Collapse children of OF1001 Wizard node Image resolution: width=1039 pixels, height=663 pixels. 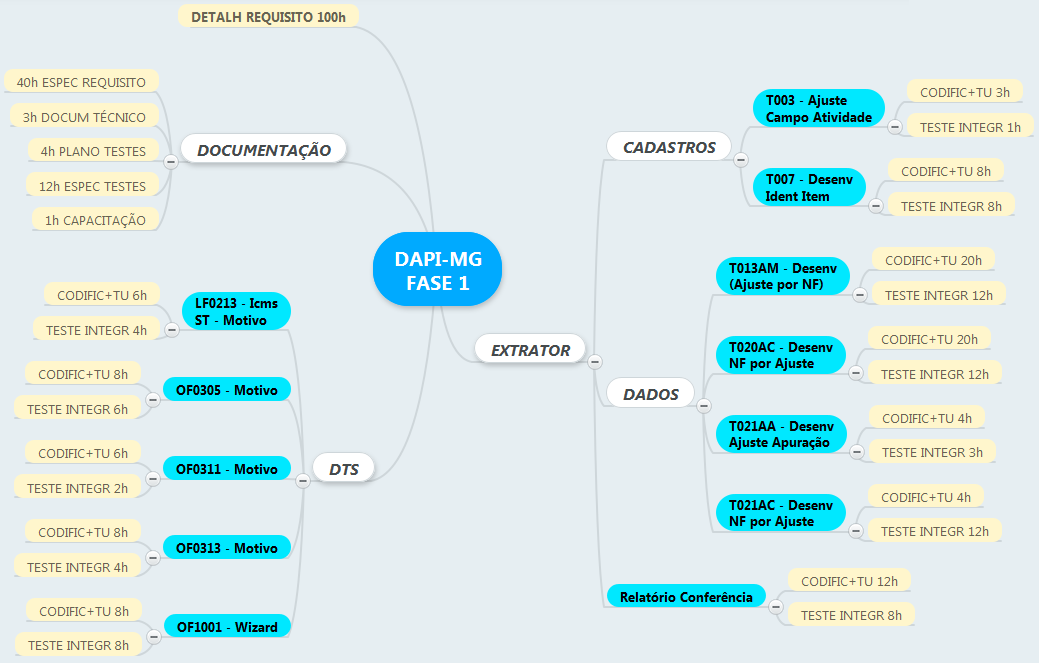tap(154, 637)
